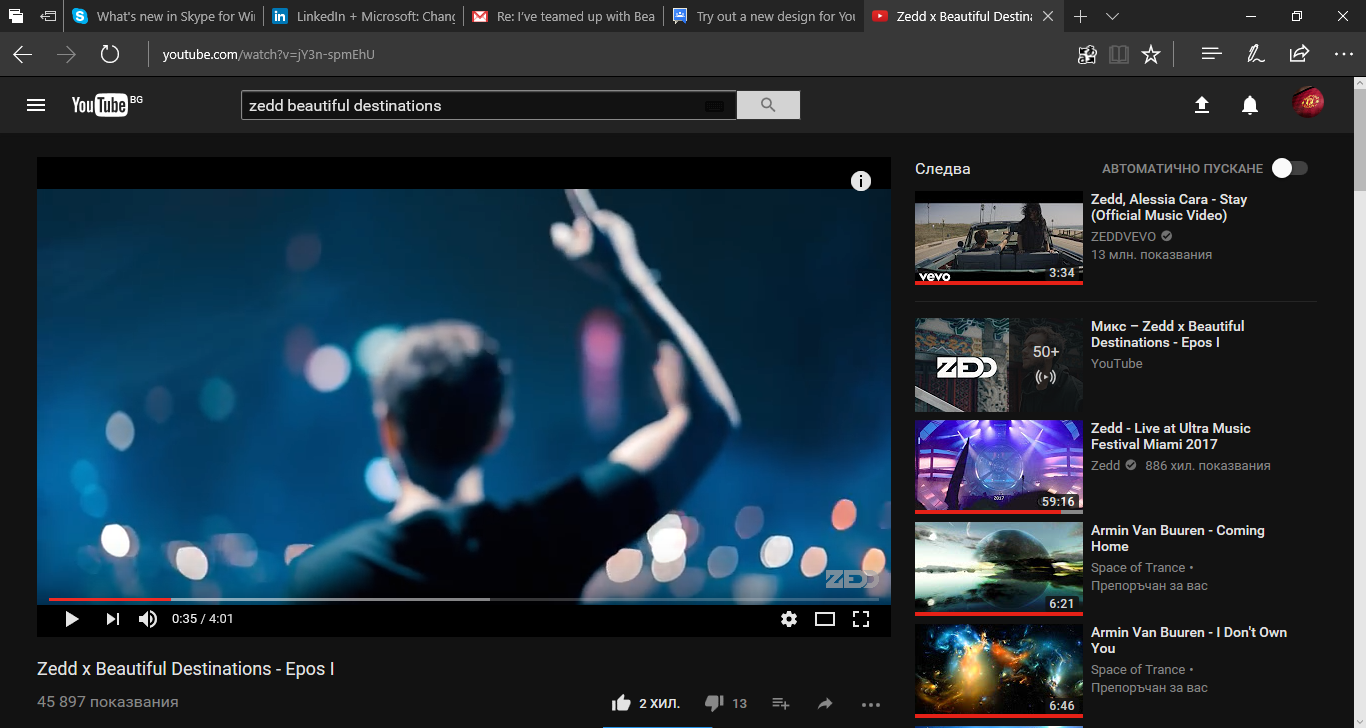Seek in the video progress bar
The image size is (1366, 728).
point(464,599)
